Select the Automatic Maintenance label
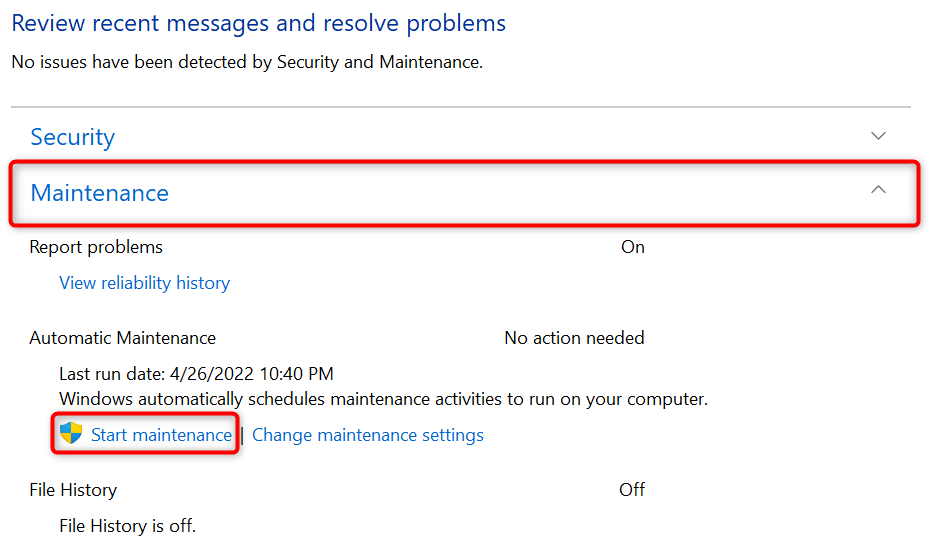The height and width of the screenshot is (539, 933). [x=122, y=338]
